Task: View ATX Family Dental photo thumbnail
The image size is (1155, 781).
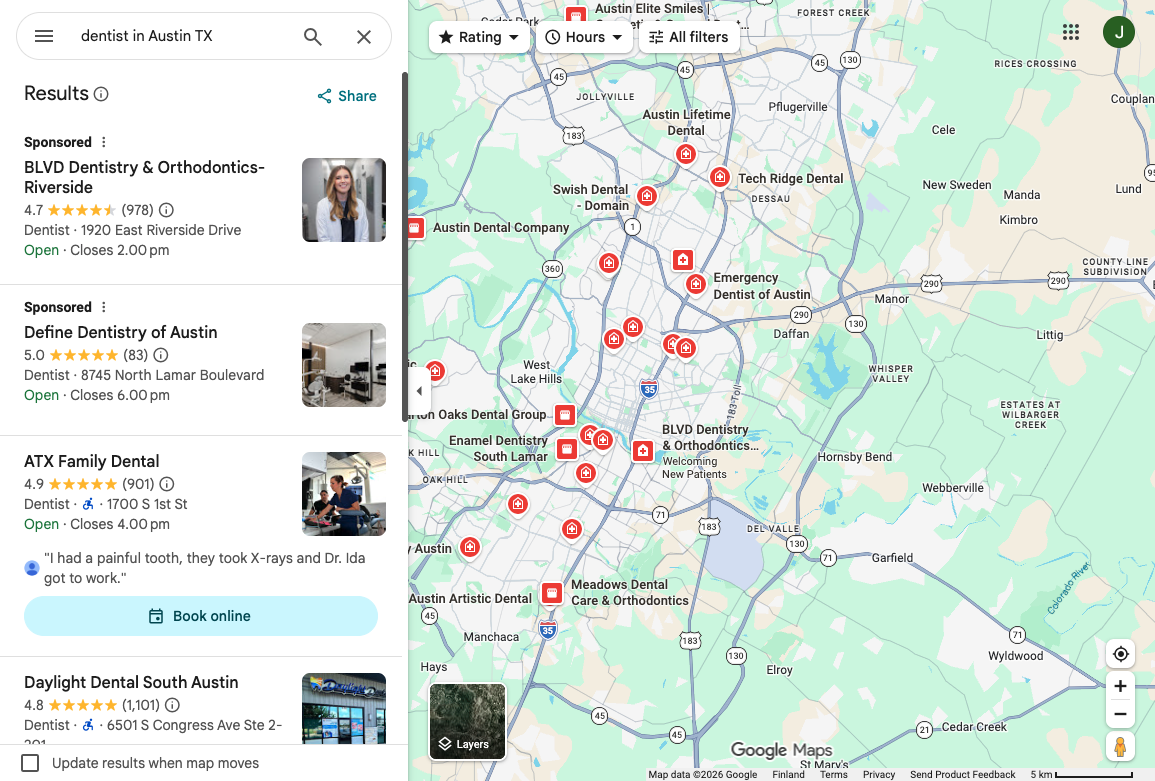Action: pos(344,494)
